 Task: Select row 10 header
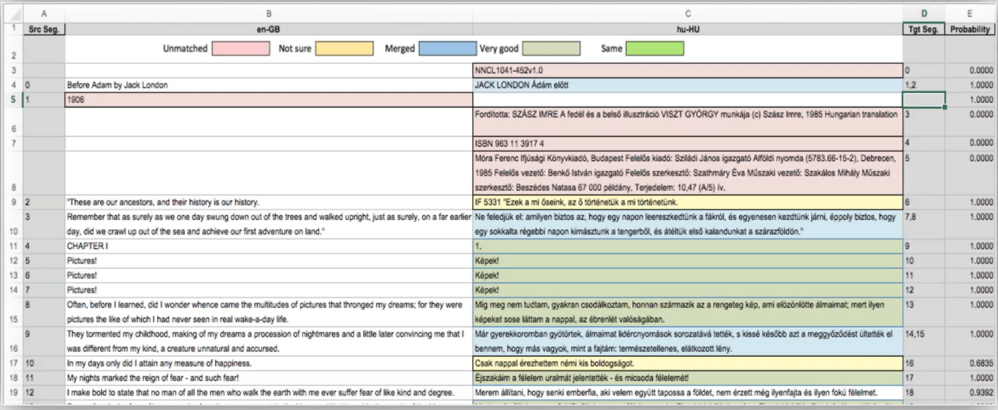13,225
